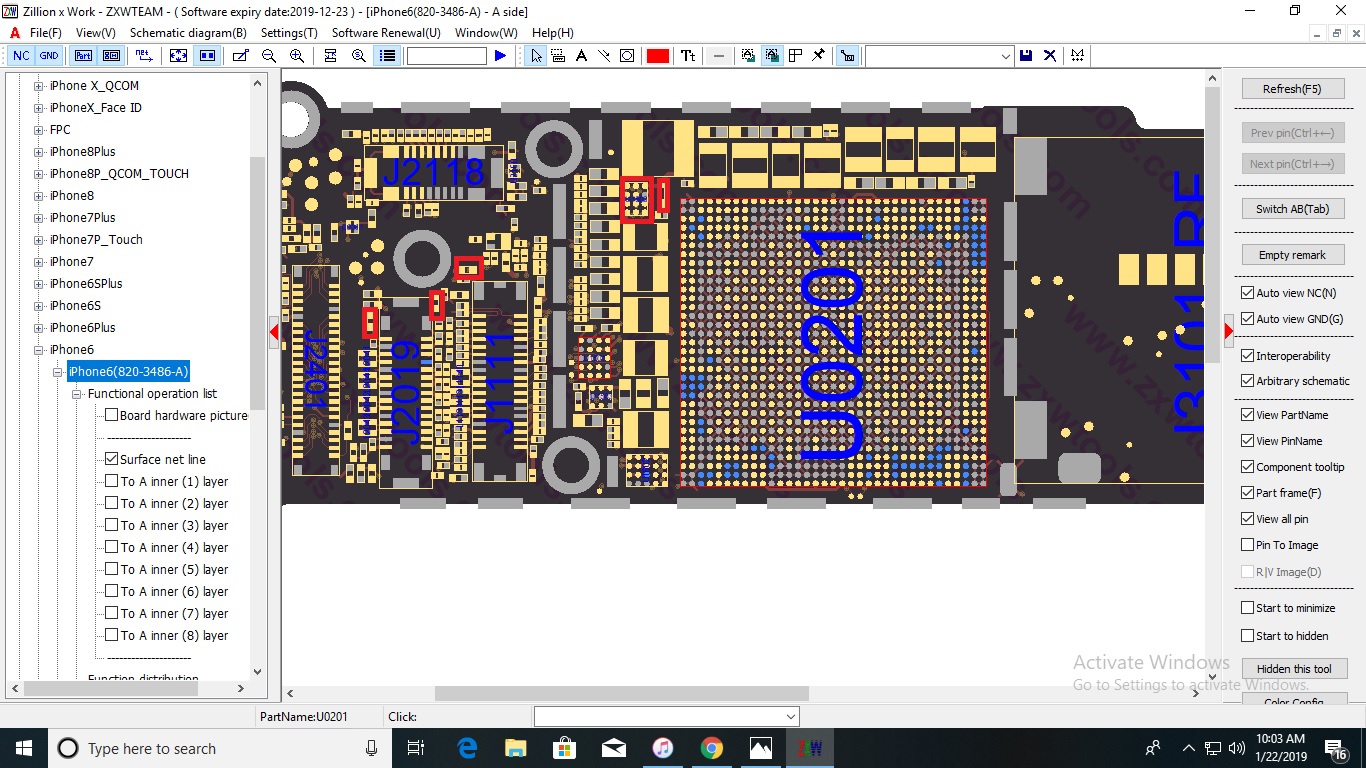Screen dimensions: 1366x768
Task: Uncheck Surface net line
Action: (112, 459)
